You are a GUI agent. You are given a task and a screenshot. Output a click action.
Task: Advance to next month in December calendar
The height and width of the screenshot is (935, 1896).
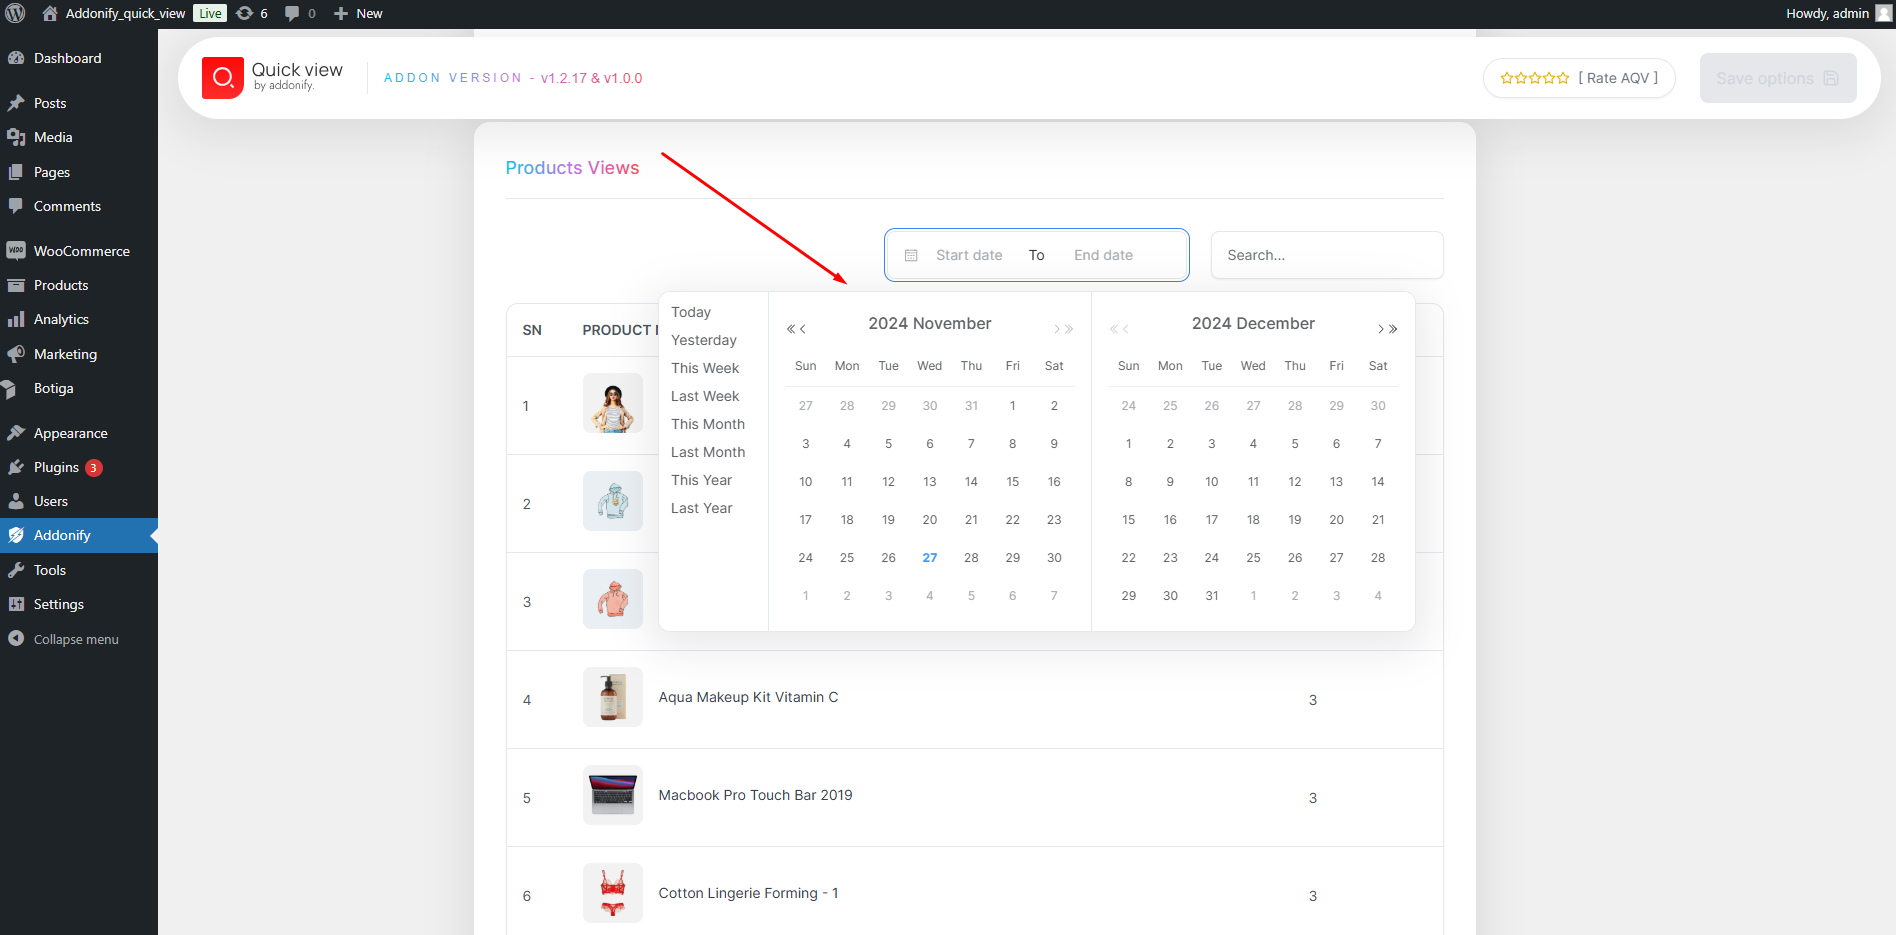(x=1380, y=329)
